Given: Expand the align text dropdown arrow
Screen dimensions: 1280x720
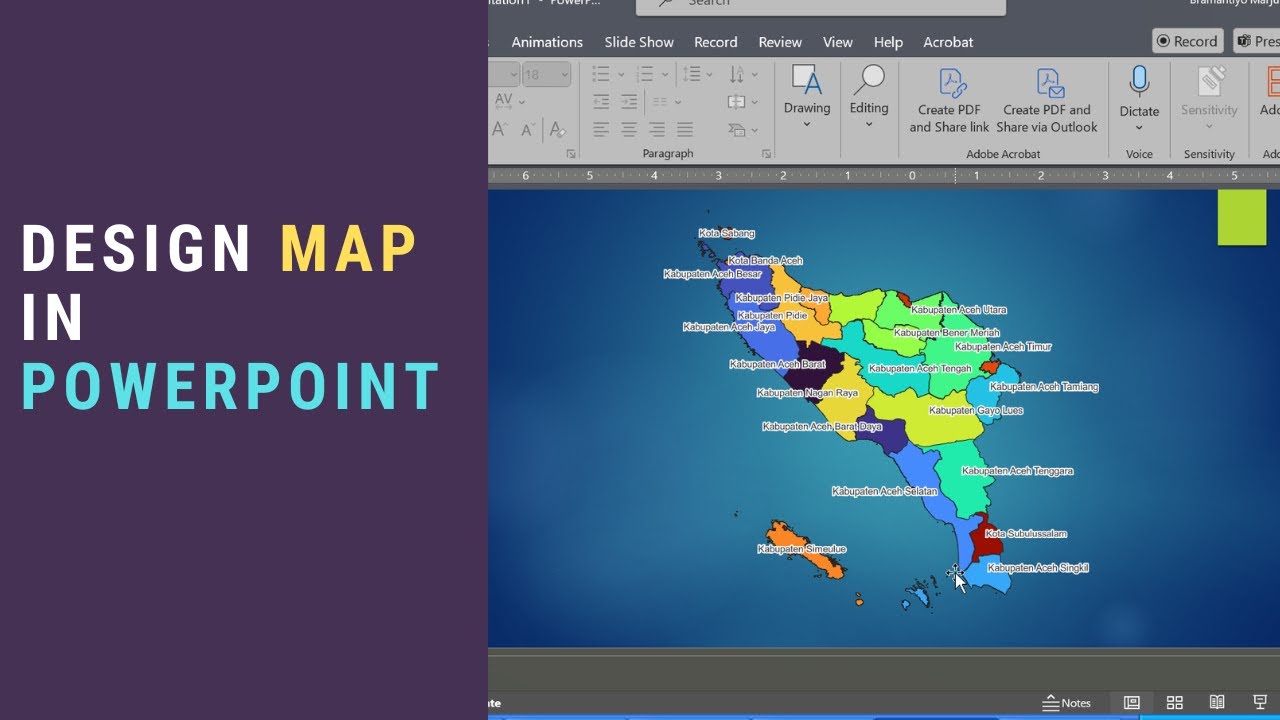Looking at the screenshot, I should pos(755,102).
